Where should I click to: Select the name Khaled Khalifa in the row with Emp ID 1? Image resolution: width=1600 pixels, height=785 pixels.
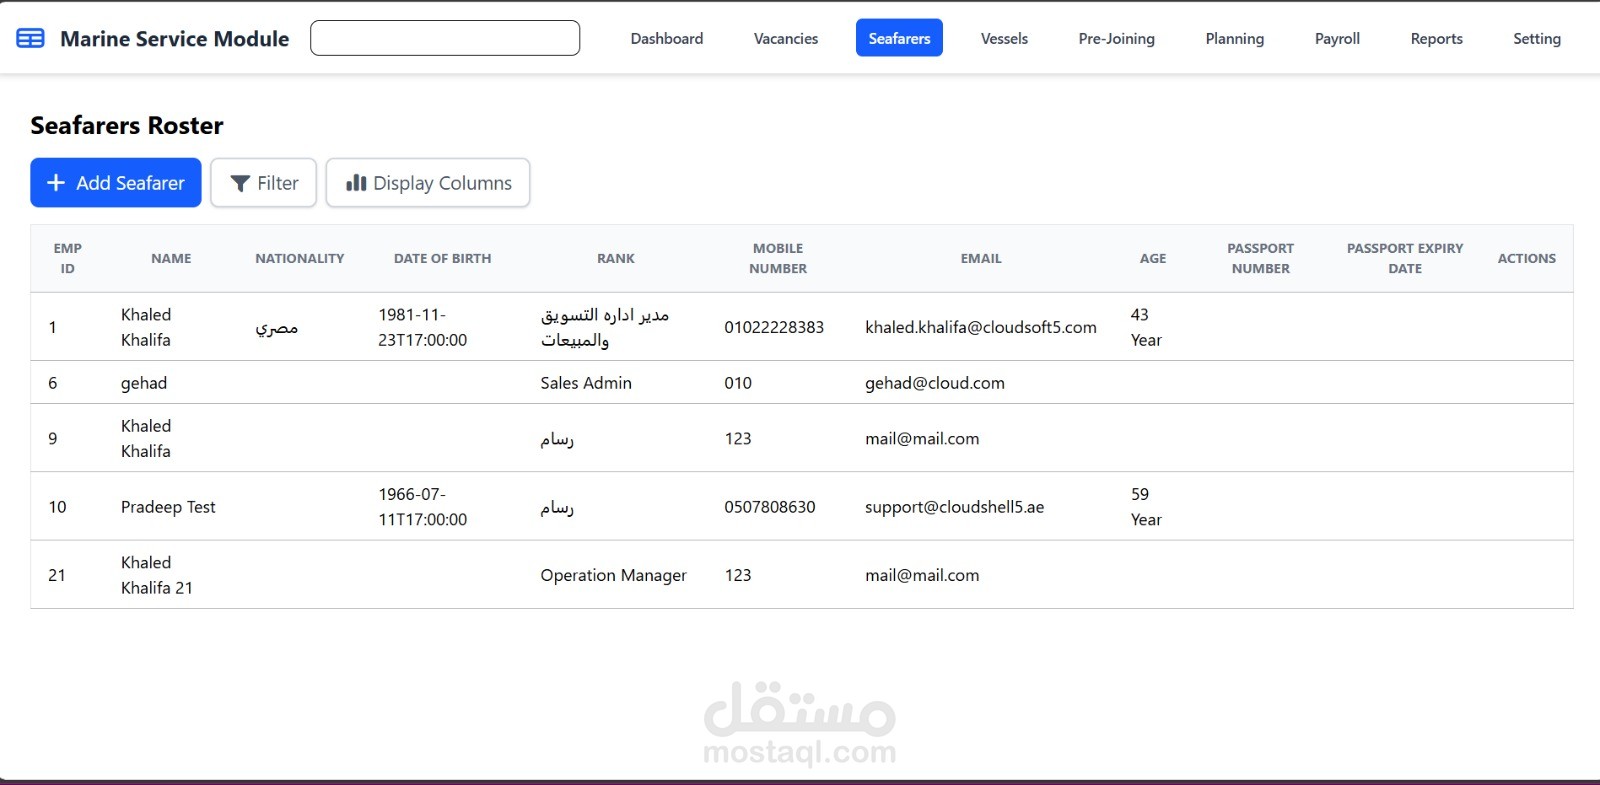tap(146, 327)
